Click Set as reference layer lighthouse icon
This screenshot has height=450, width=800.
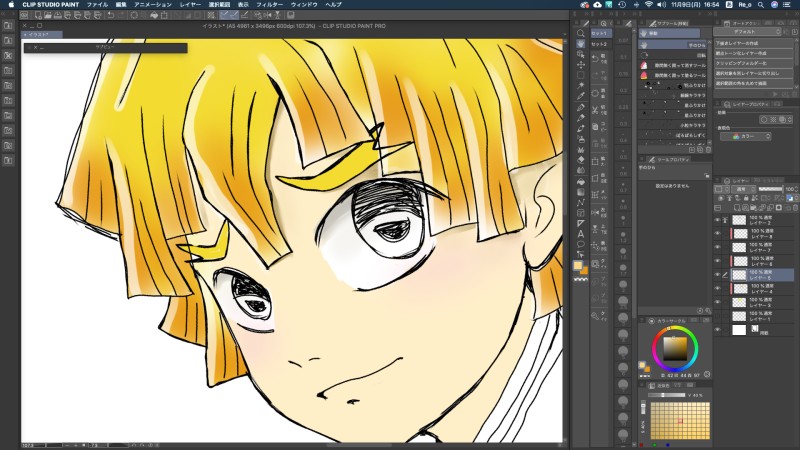coord(730,198)
